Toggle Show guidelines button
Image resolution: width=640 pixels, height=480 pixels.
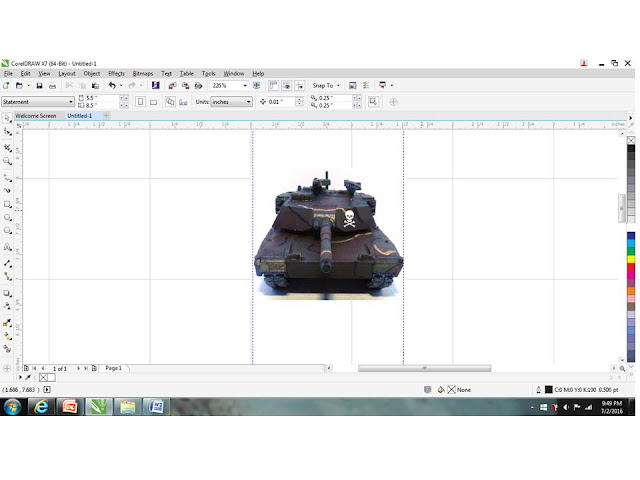300,85
